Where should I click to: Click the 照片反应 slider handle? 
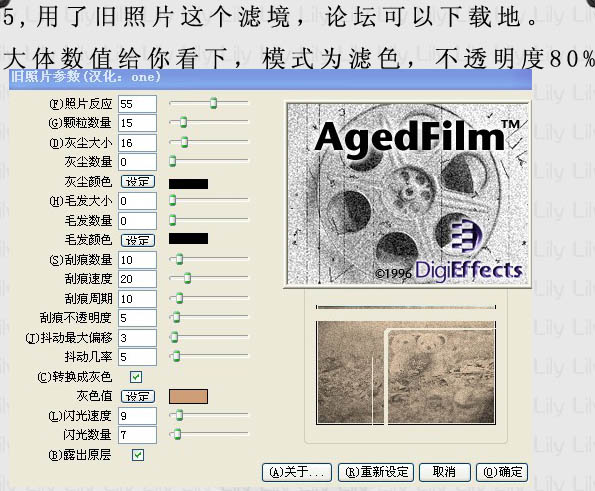click(x=214, y=103)
